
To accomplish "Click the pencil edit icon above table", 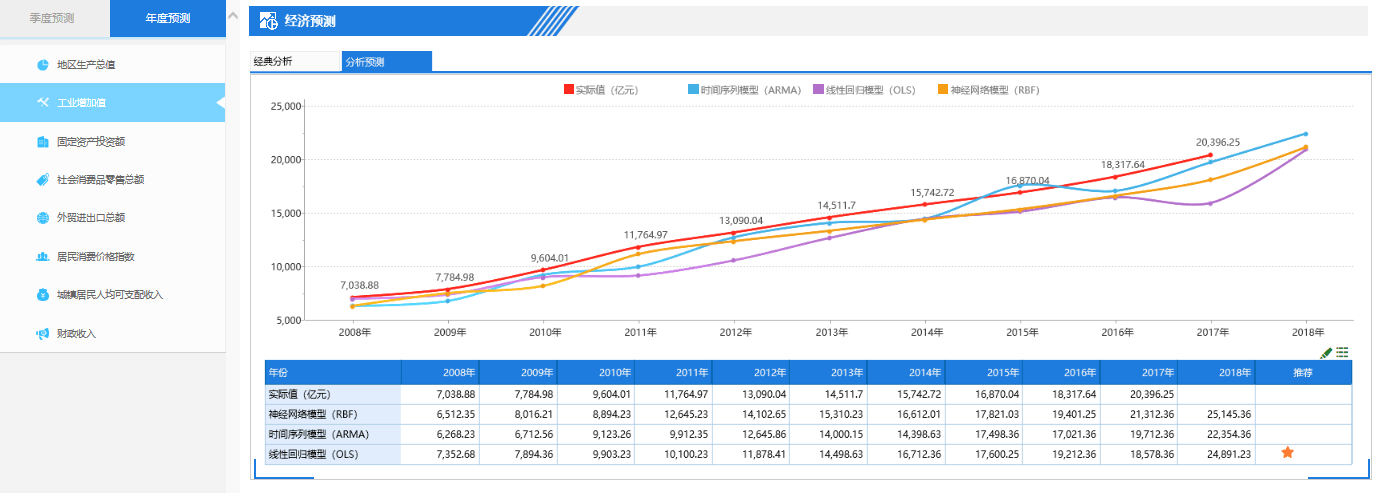I will (x=1326, y=352).
